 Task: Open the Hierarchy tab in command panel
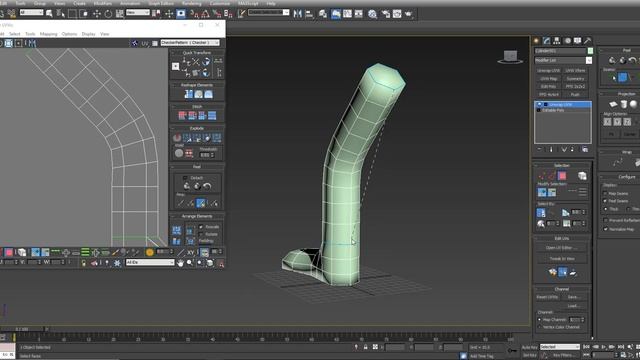[x=557, y=40]
